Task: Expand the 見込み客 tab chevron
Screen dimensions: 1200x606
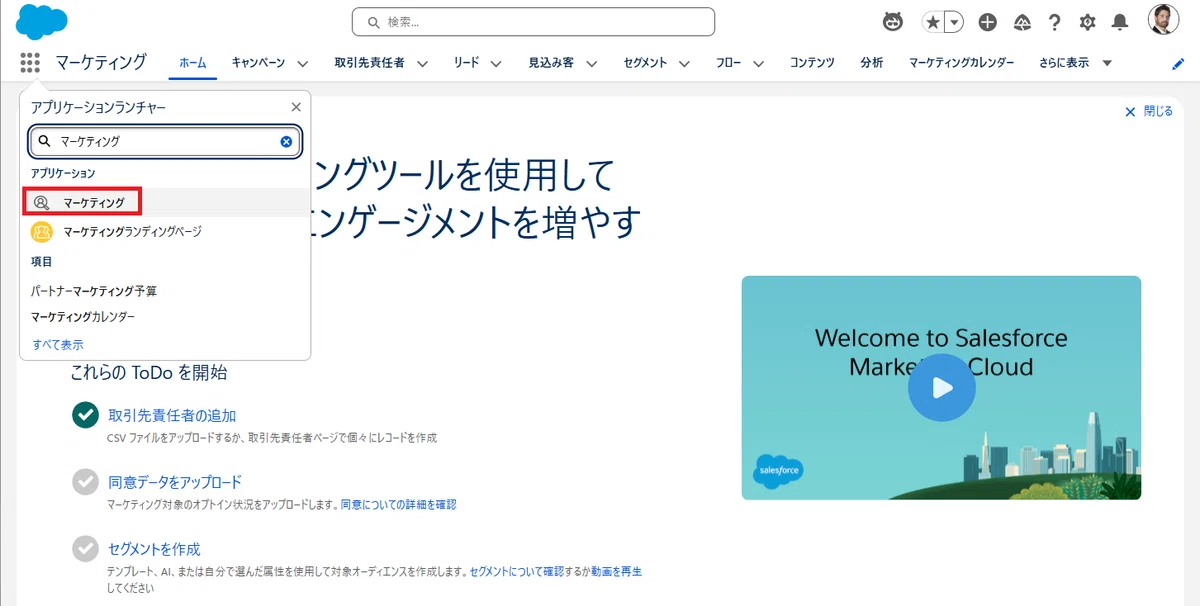Action: tap(592, 64)
